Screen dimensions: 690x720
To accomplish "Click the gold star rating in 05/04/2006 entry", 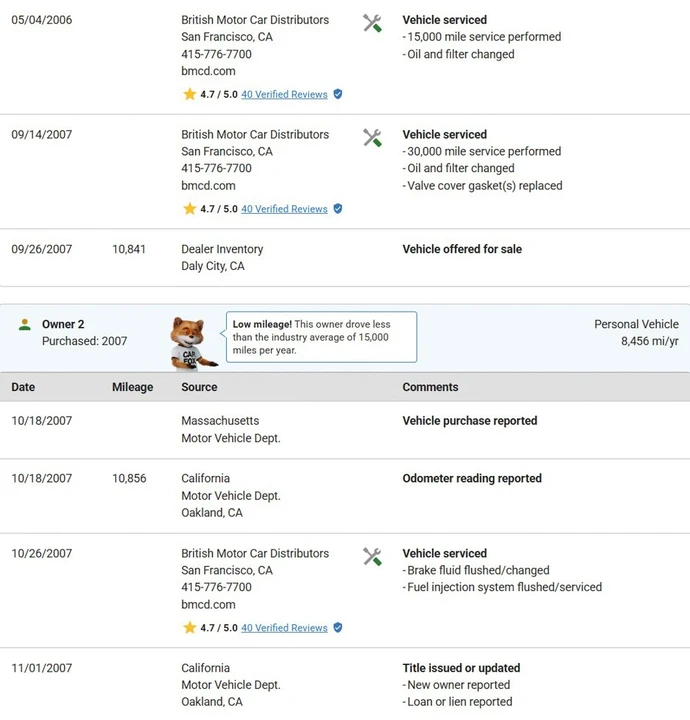I will pos(190,94).
